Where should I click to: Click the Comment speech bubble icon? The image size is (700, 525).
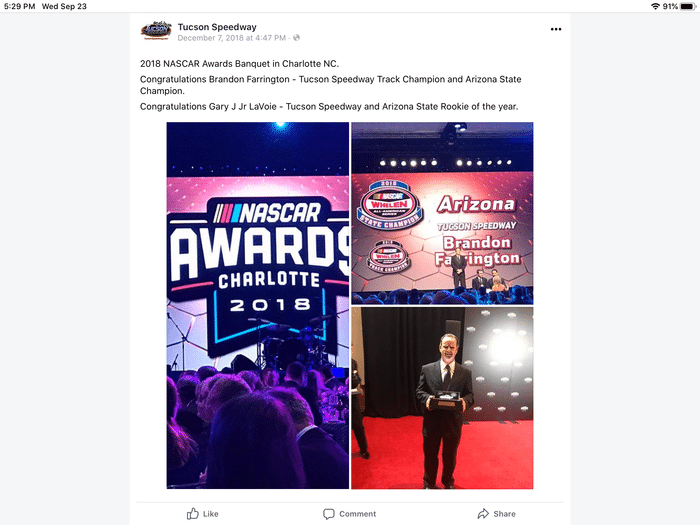[x=329, y=514]
